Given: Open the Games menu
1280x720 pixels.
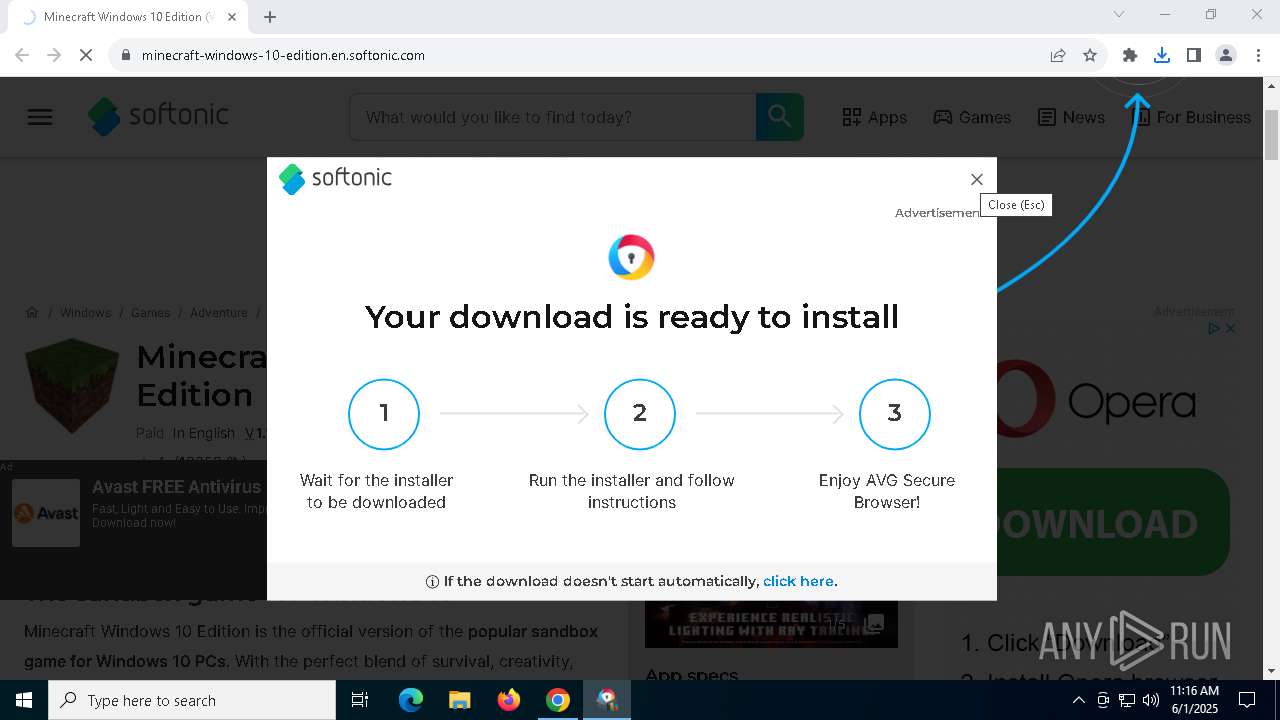Looking at the screenshot, I should point(972,117).
